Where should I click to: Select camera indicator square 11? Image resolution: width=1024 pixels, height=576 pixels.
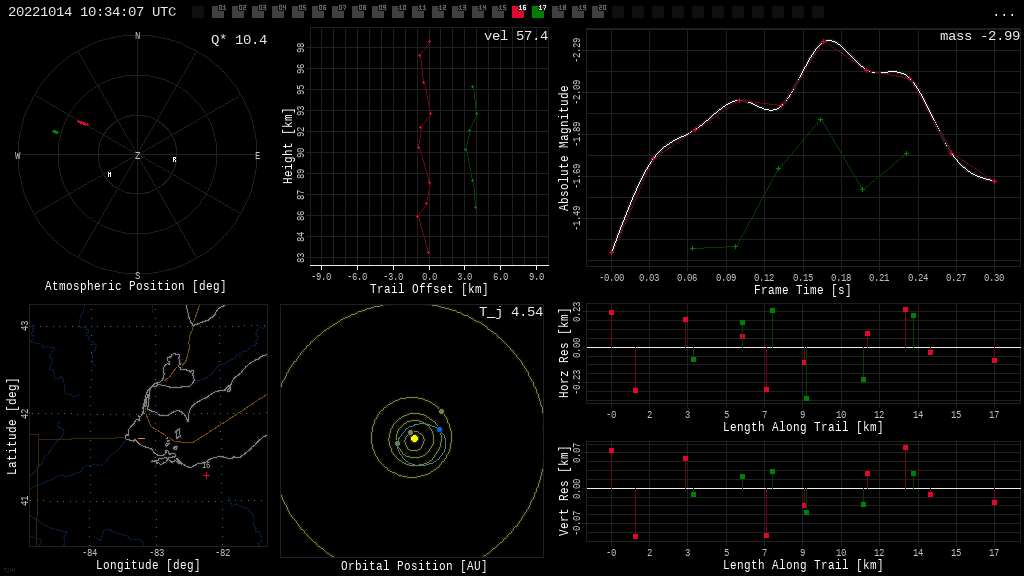[x=418, y=12]
